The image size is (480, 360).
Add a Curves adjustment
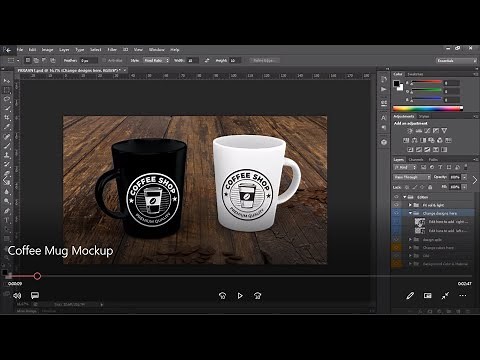tap(427, 131)
